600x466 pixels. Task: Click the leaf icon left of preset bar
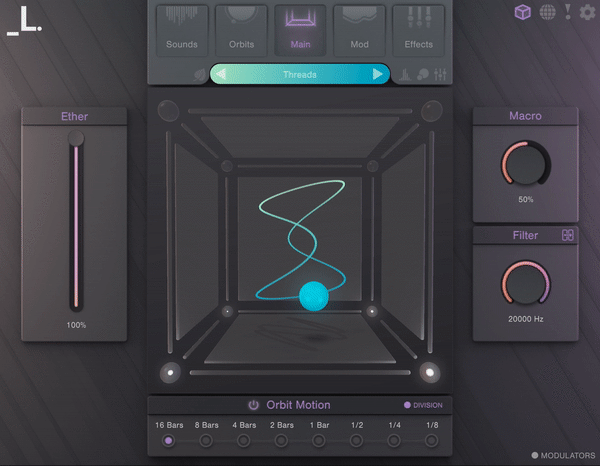click(199, 74)
